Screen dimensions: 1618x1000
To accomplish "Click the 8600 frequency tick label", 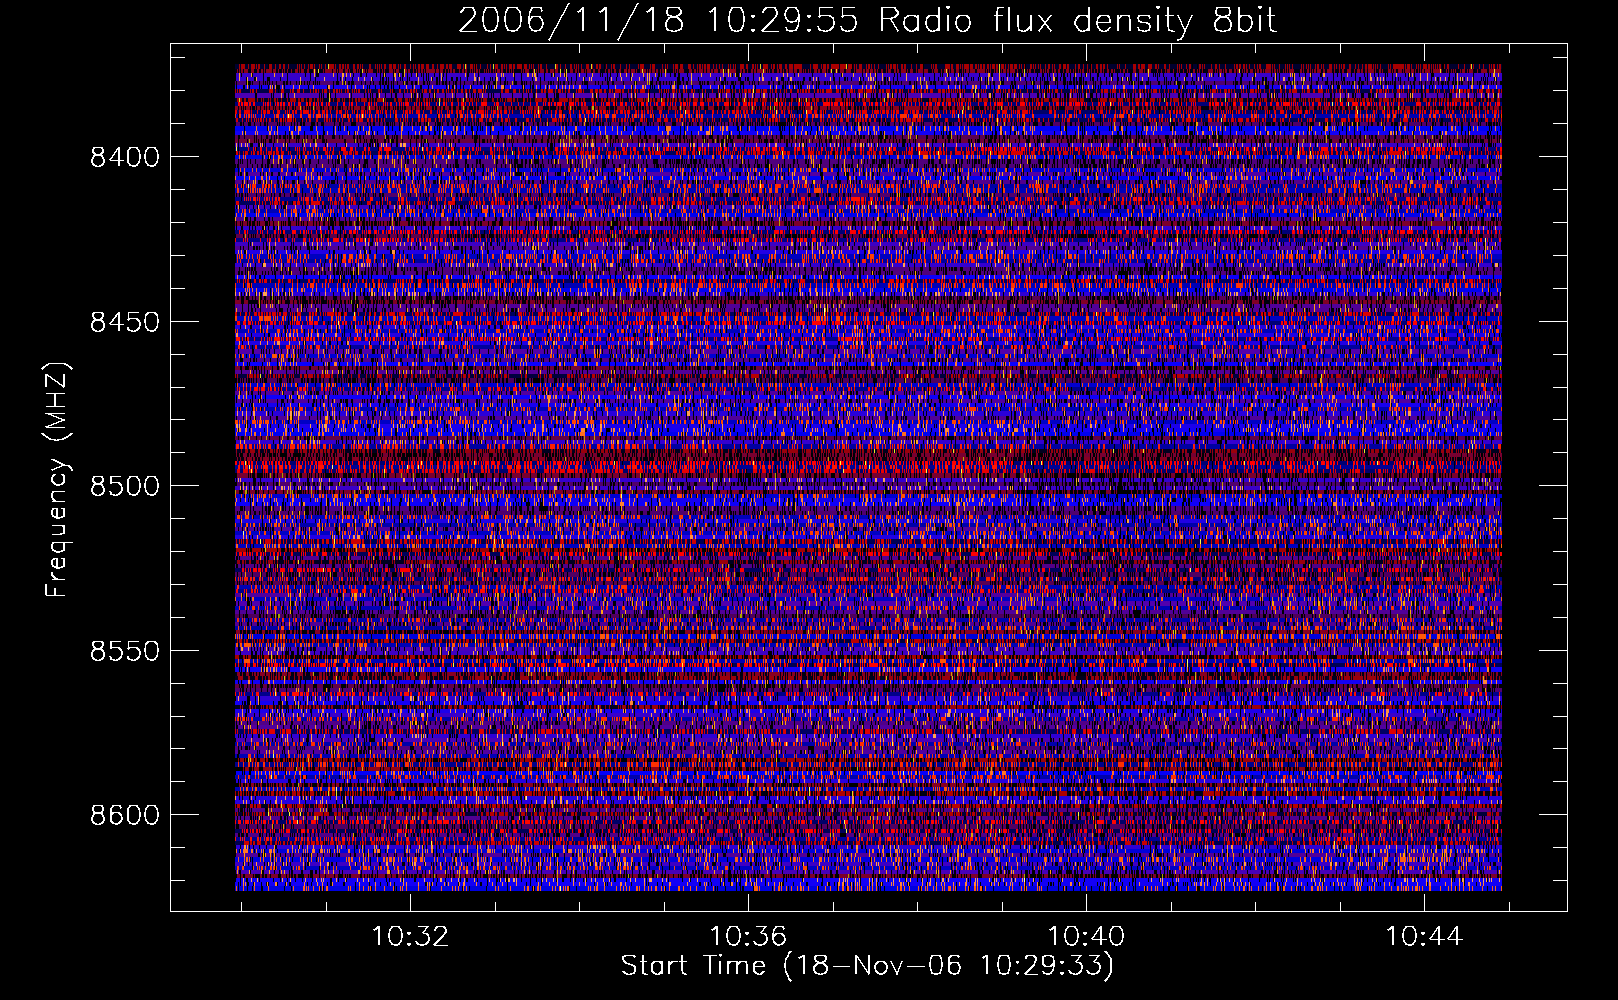I will 124,815.
